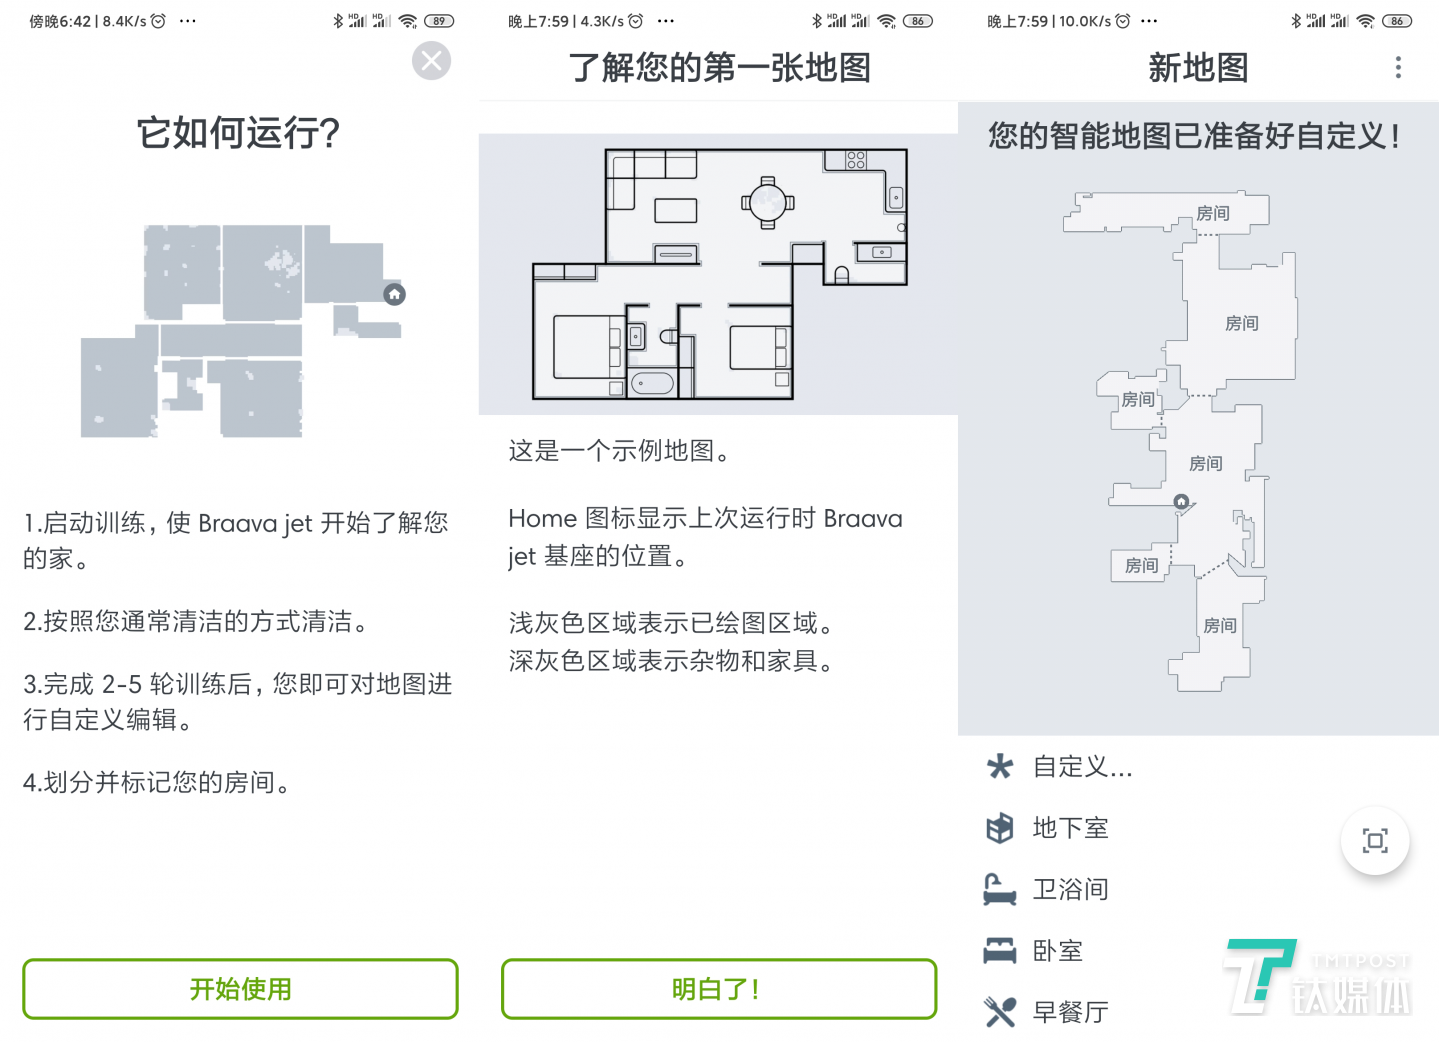
Task: Tap the basement box icon next to 地下室
Action: 999,828
